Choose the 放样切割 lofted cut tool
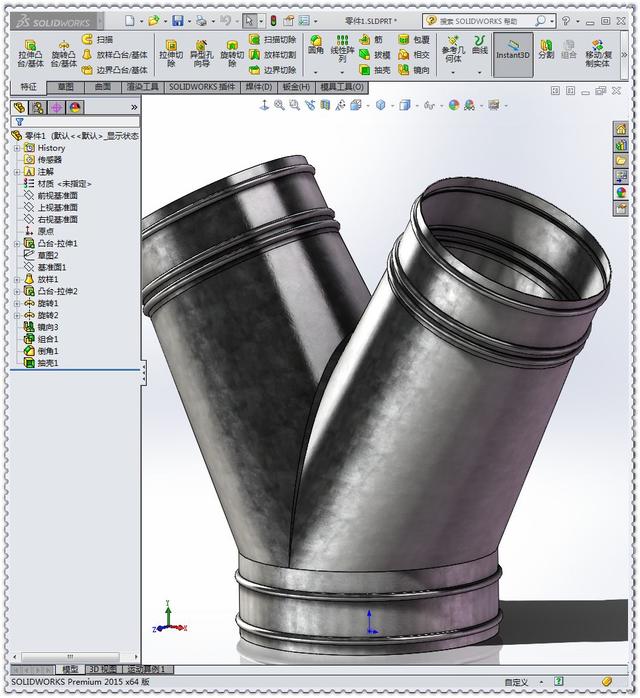The image size is (640, 698). pos(272,55)
